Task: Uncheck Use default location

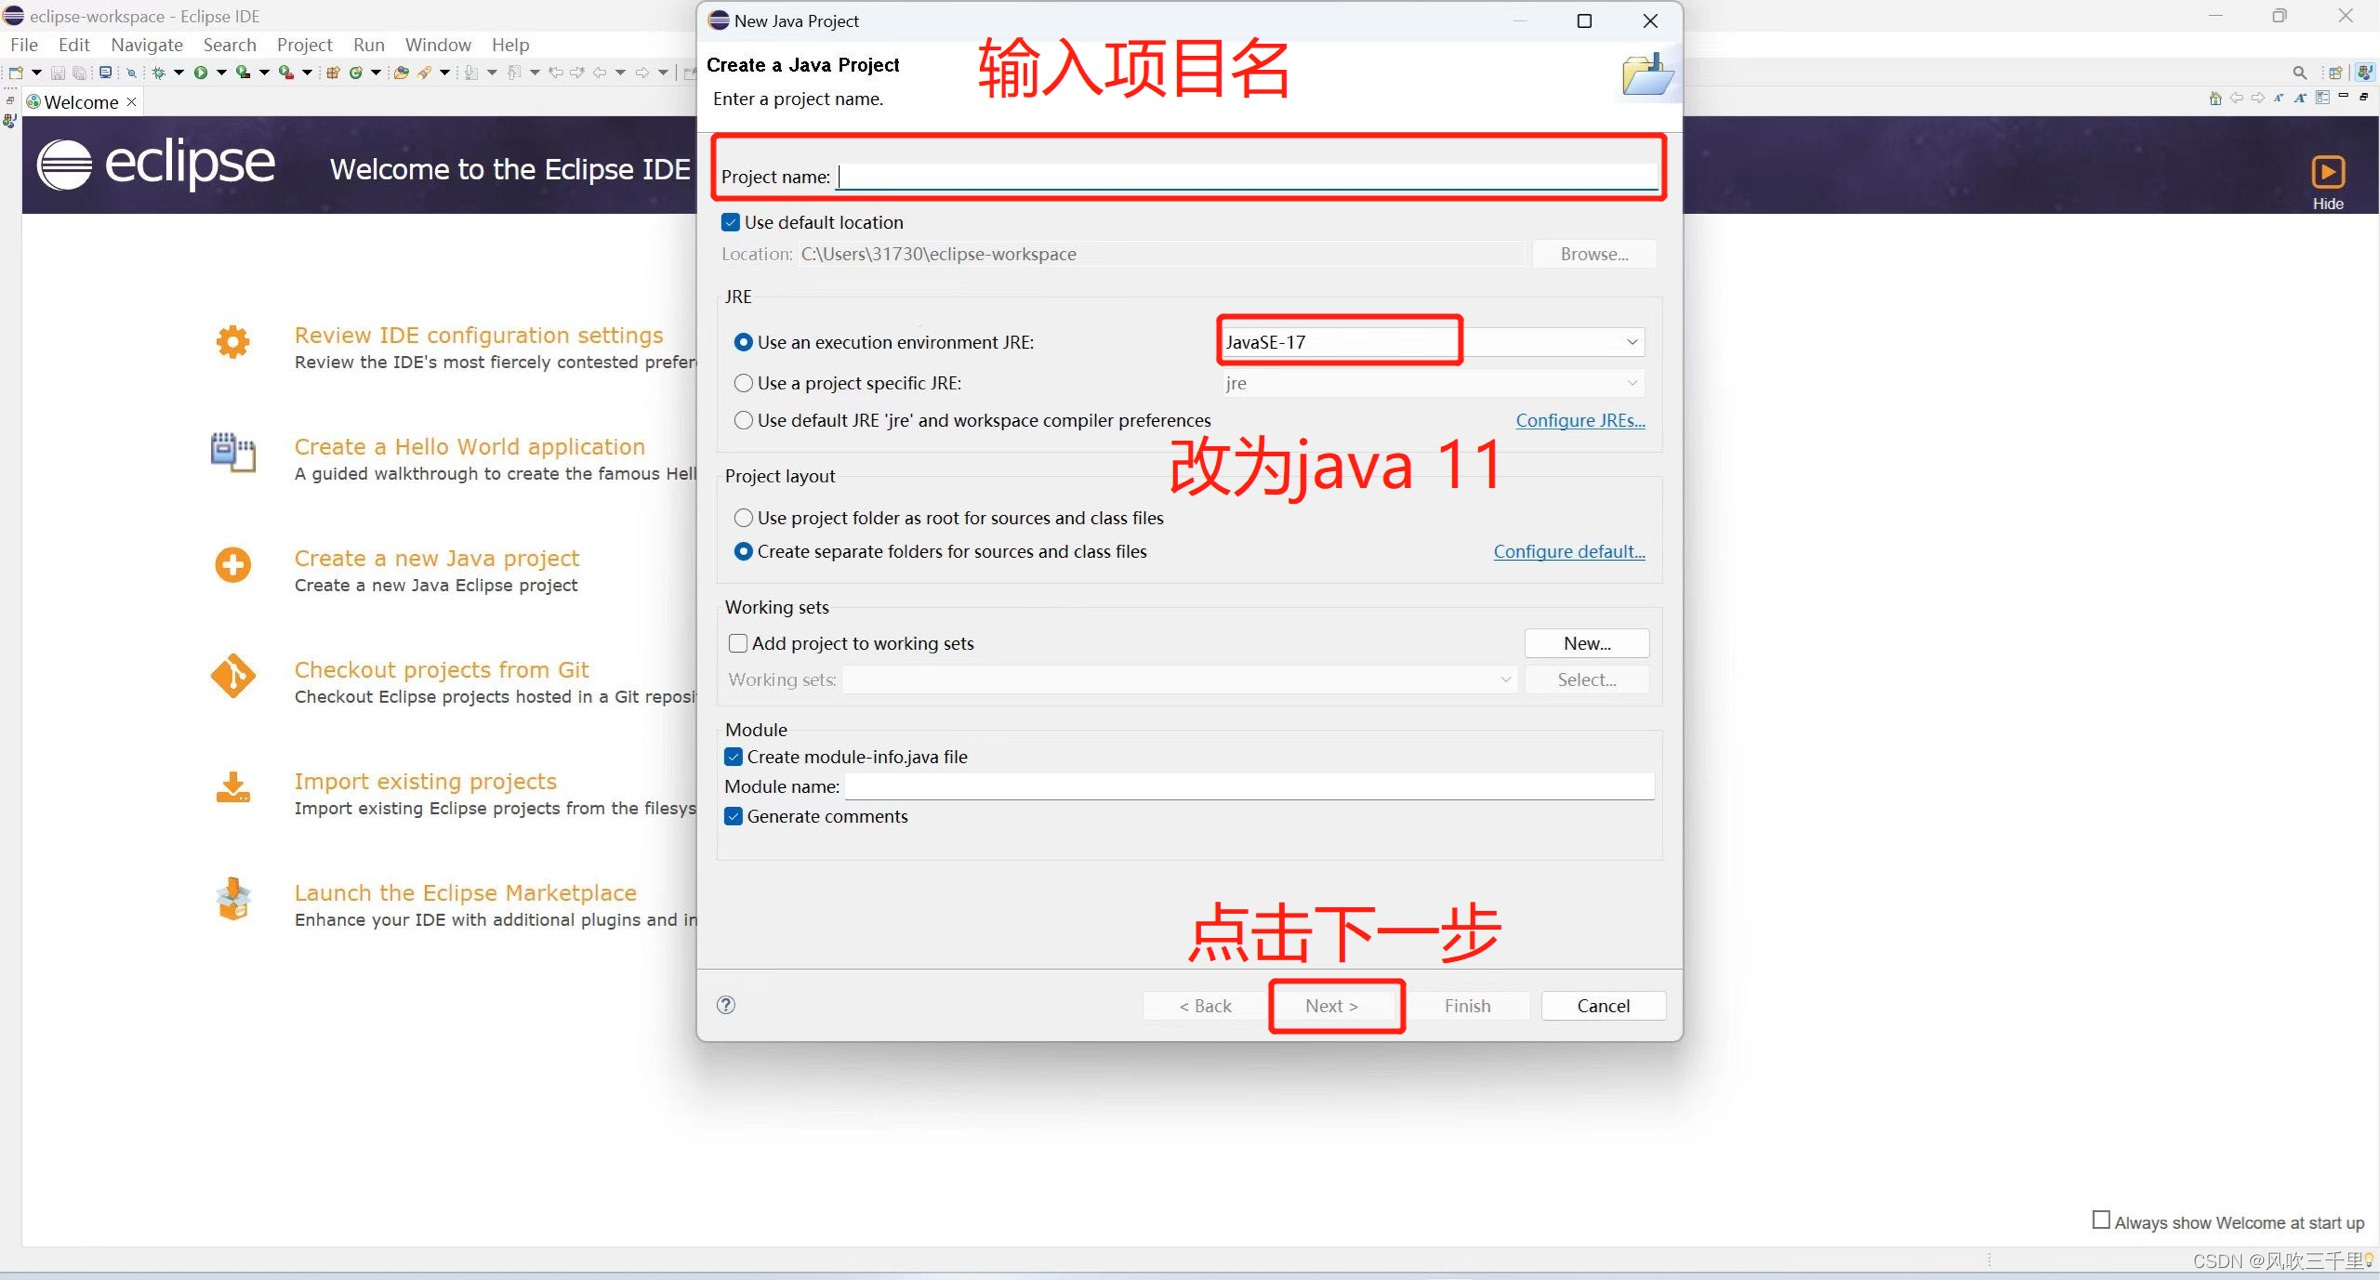Action: pyautogui.click(x=731, y=222)
